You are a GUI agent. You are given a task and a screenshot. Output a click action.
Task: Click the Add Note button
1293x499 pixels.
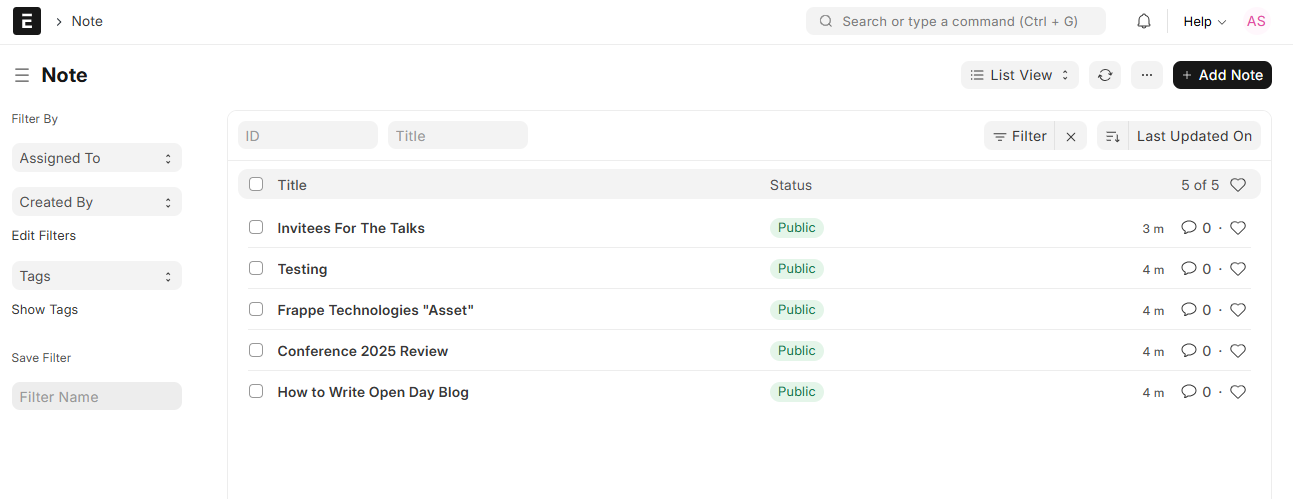(x=1222, y=75)
